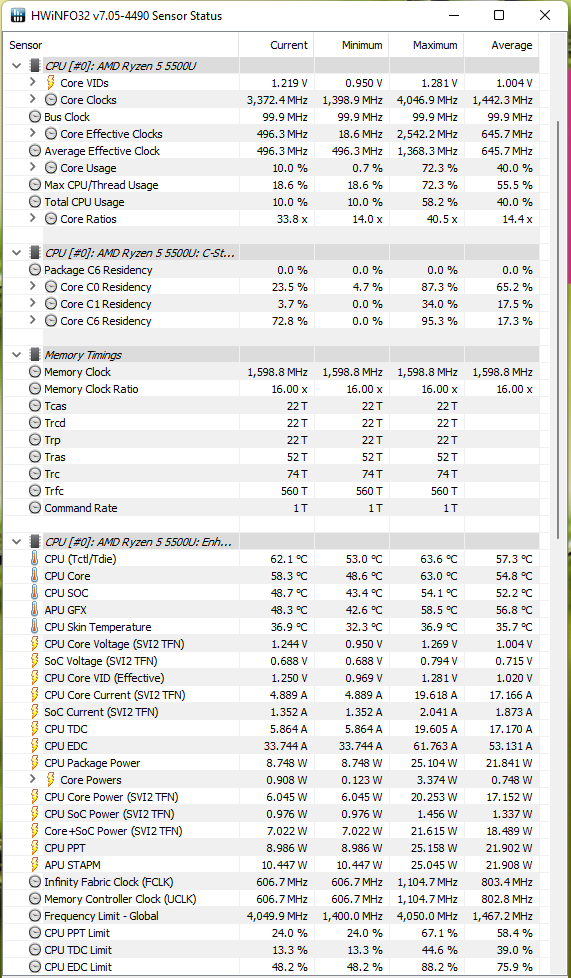
Task: Click the Minimum column header
Action: pyautogui.click(x=351, y=45)
